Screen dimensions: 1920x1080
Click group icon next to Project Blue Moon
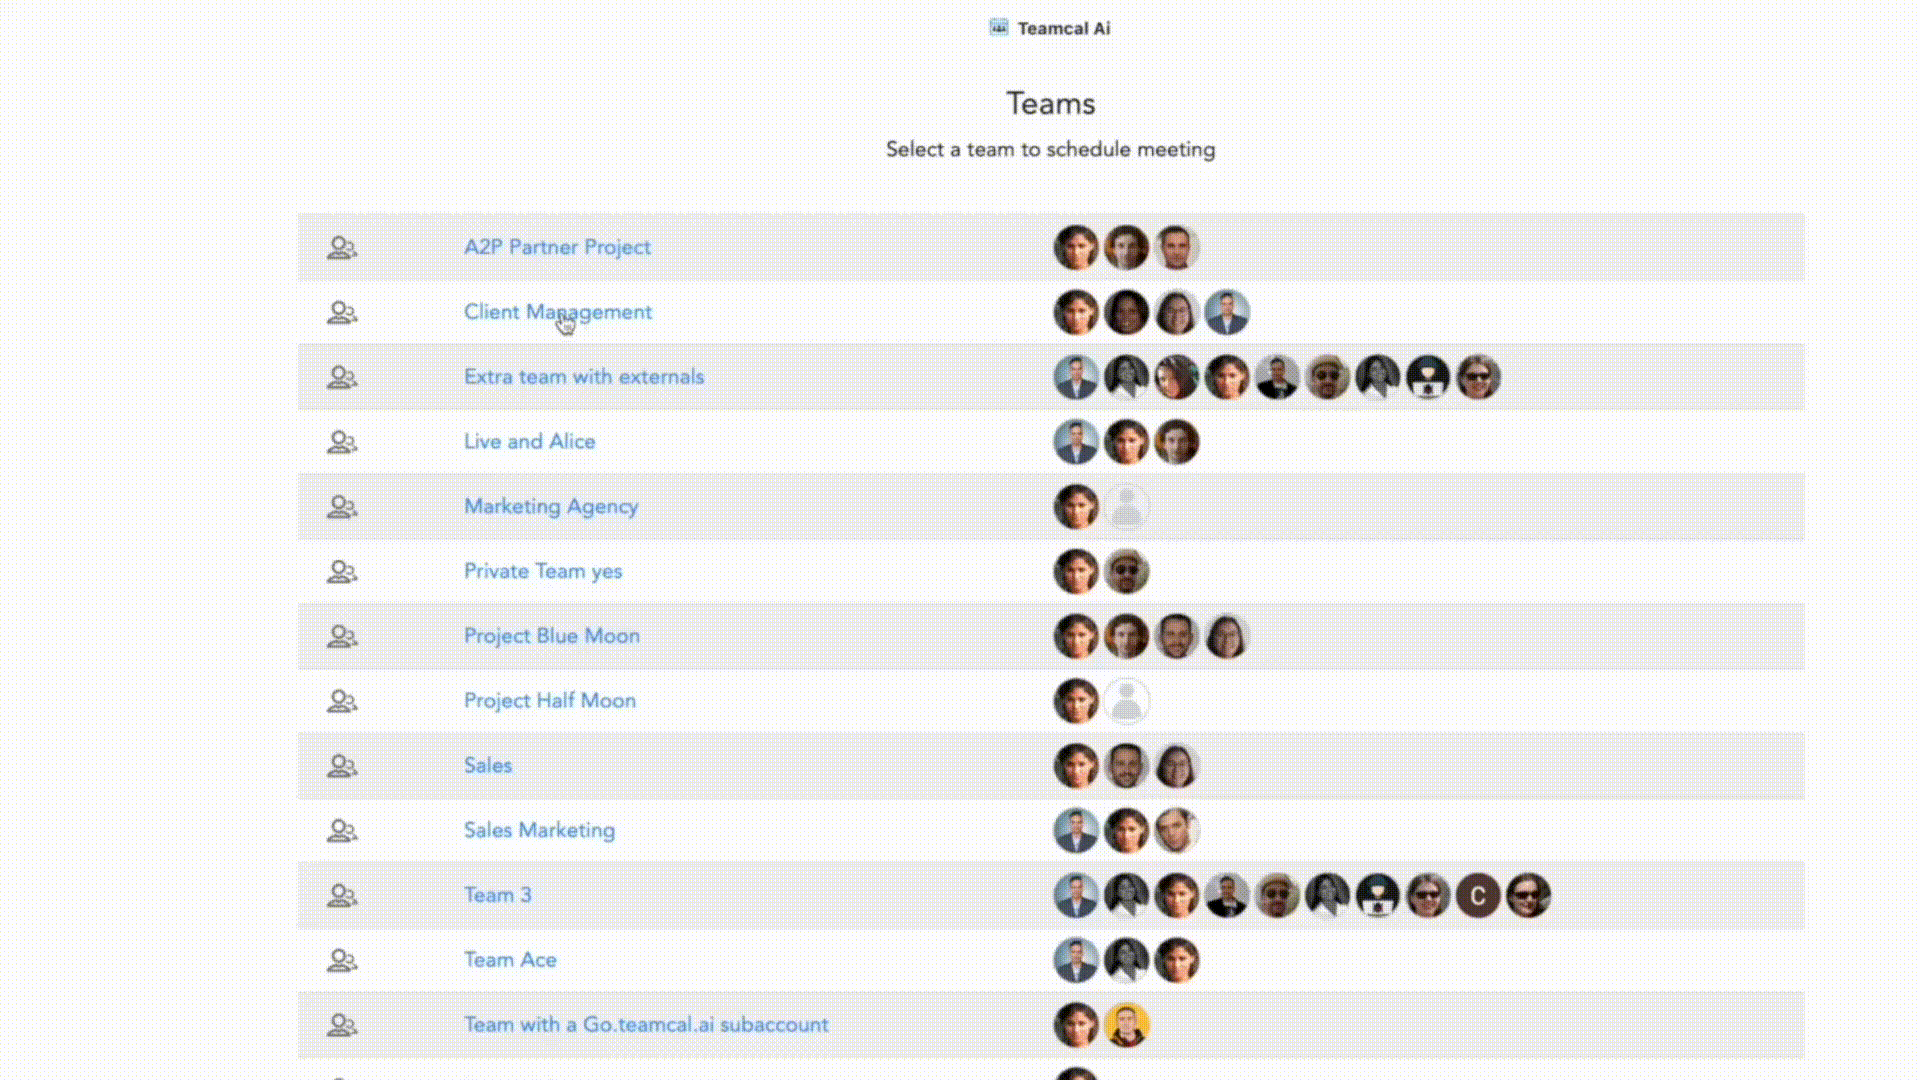tap(342, 636)
